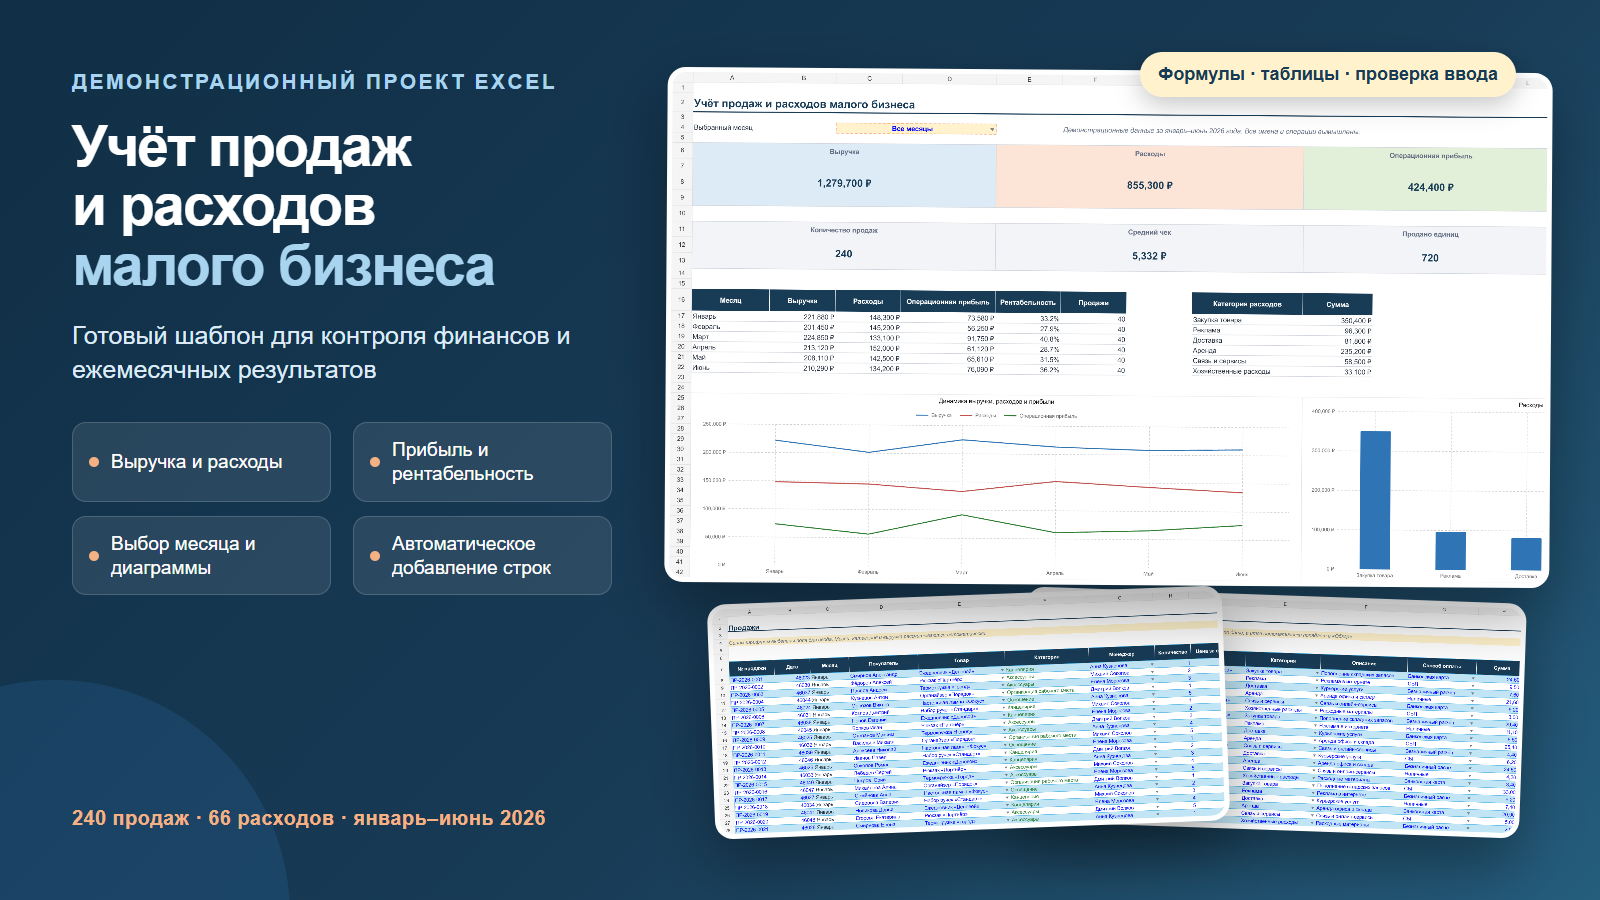Click the orange bullet on 'Прибыль и рентабельность'
Screen dimensions: 1600x900
375,462
